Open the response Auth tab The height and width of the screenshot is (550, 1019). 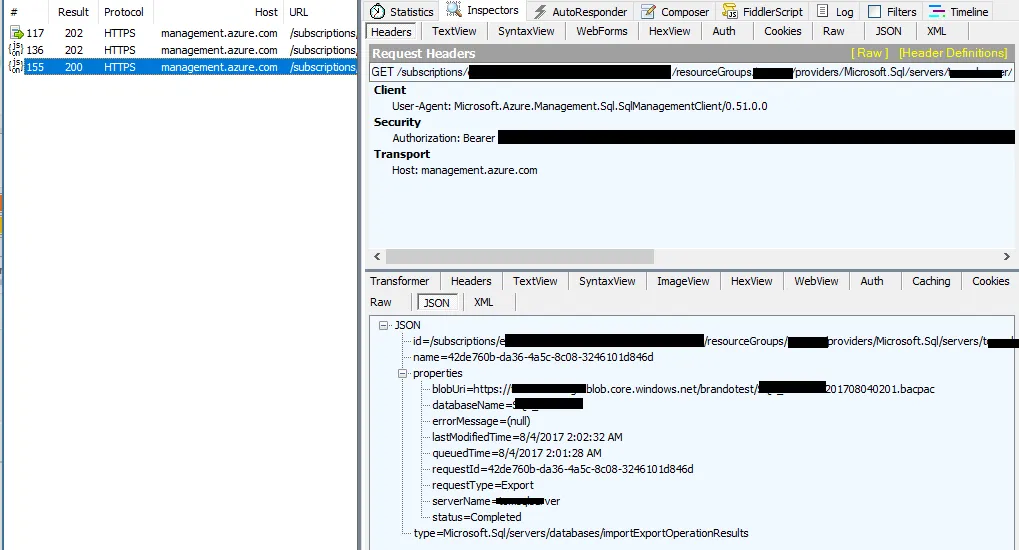pyautogui.click(x=871, y=281)
